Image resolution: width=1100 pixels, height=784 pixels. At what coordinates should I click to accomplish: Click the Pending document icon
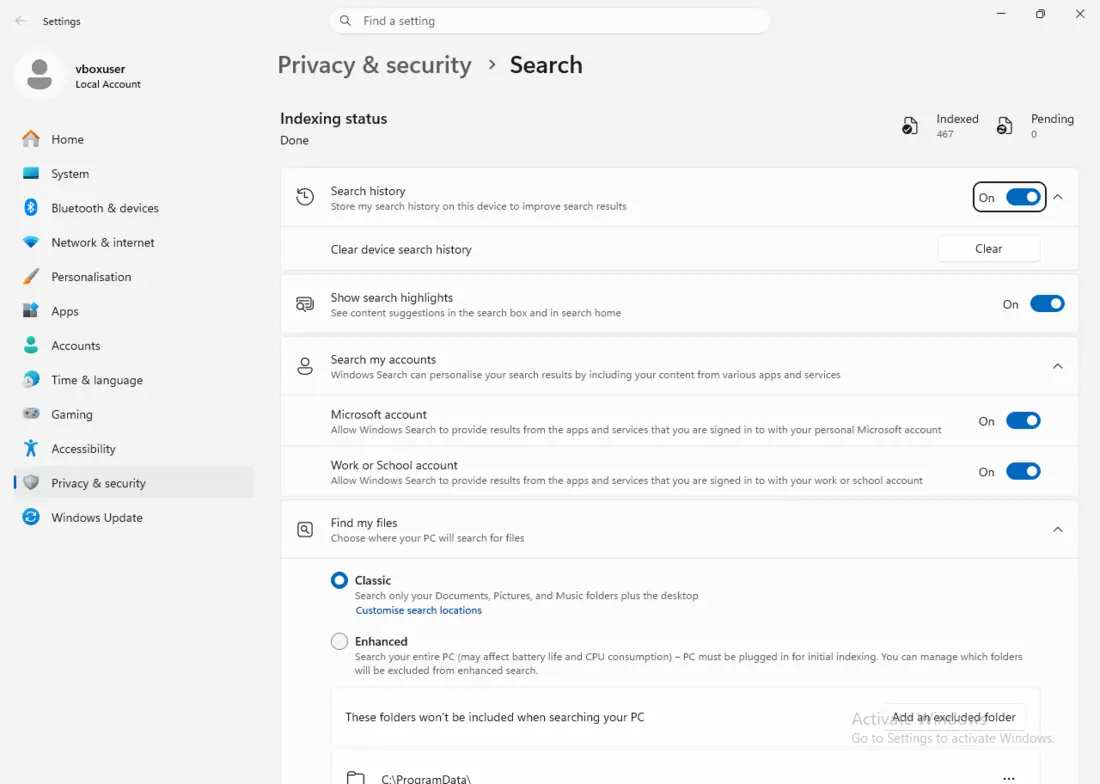click(x=1005, y=126)
